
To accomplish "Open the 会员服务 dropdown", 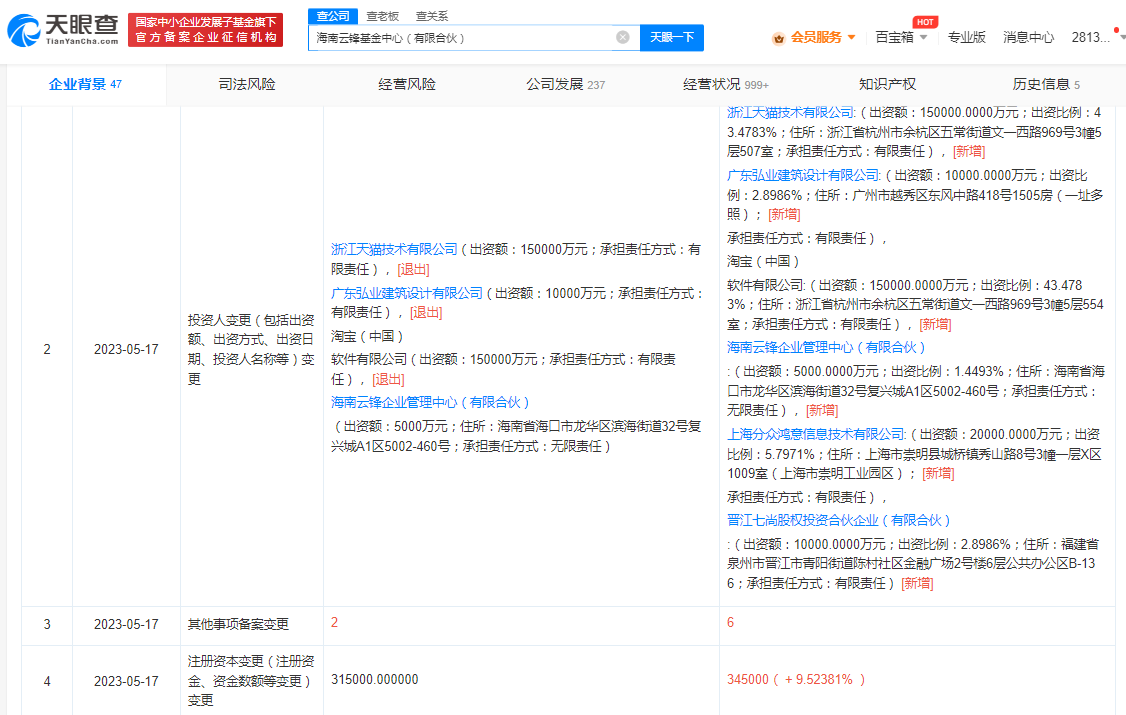I will pyautogui.click(x=822, y=37).
